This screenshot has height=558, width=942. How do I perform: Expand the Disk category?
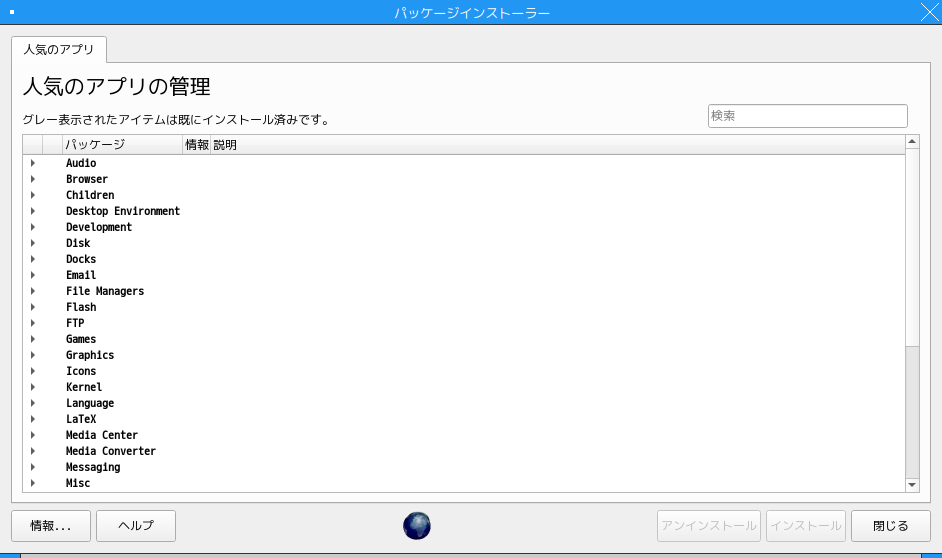pos(32,243)
